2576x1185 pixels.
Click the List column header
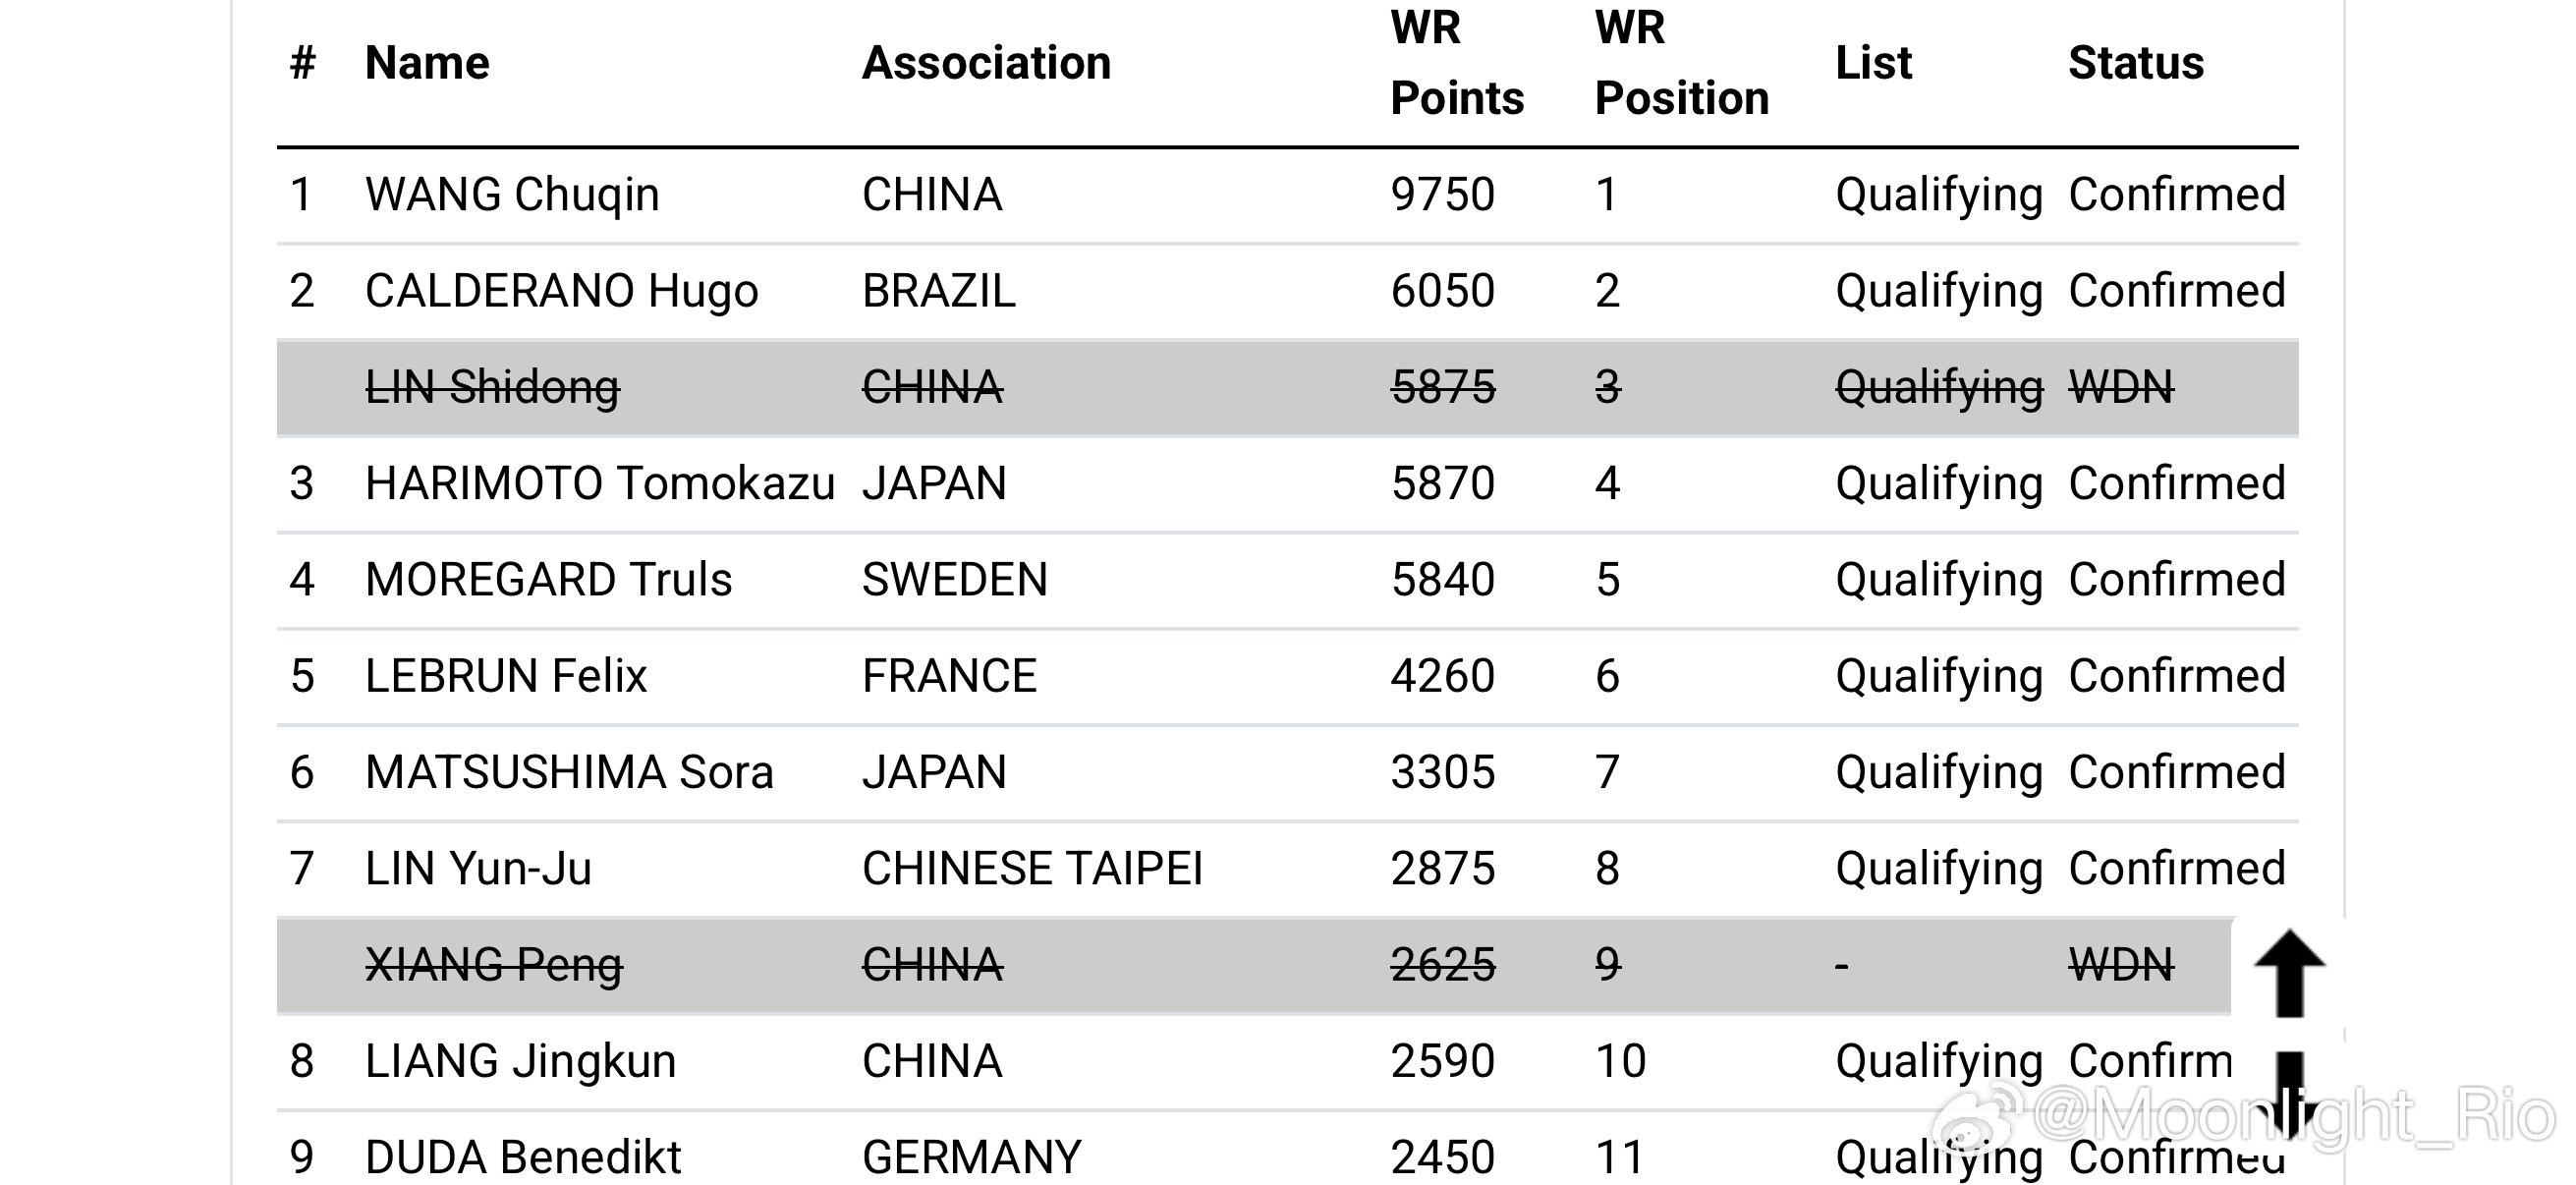tap(1873, 63)
